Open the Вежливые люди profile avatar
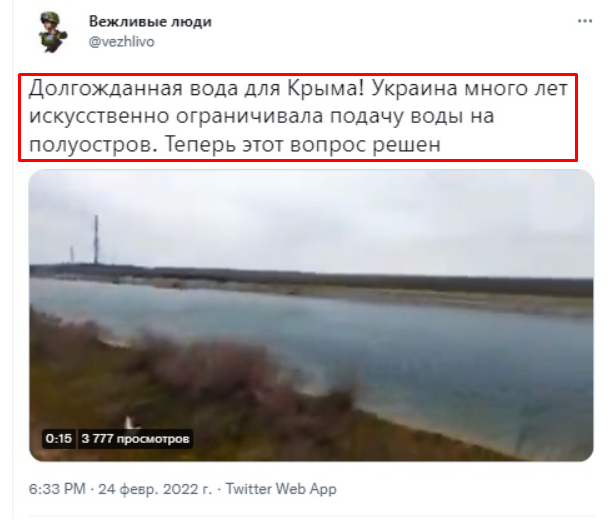This screenshot has width=615, height=524. (53, 32)
